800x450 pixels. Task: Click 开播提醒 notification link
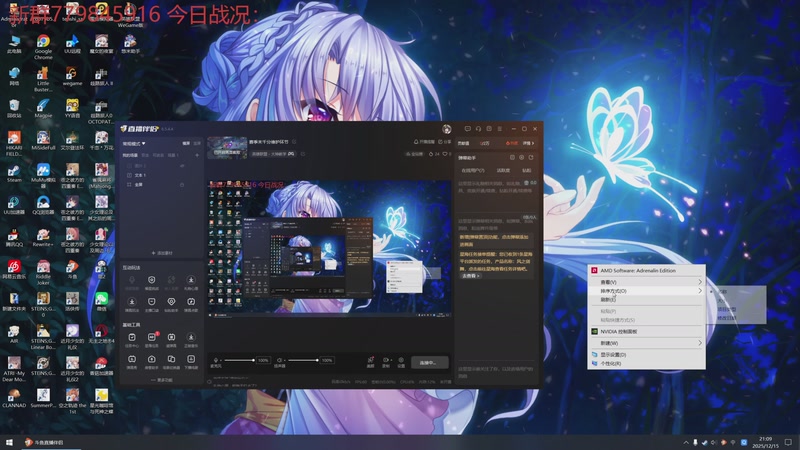(424, 142)
